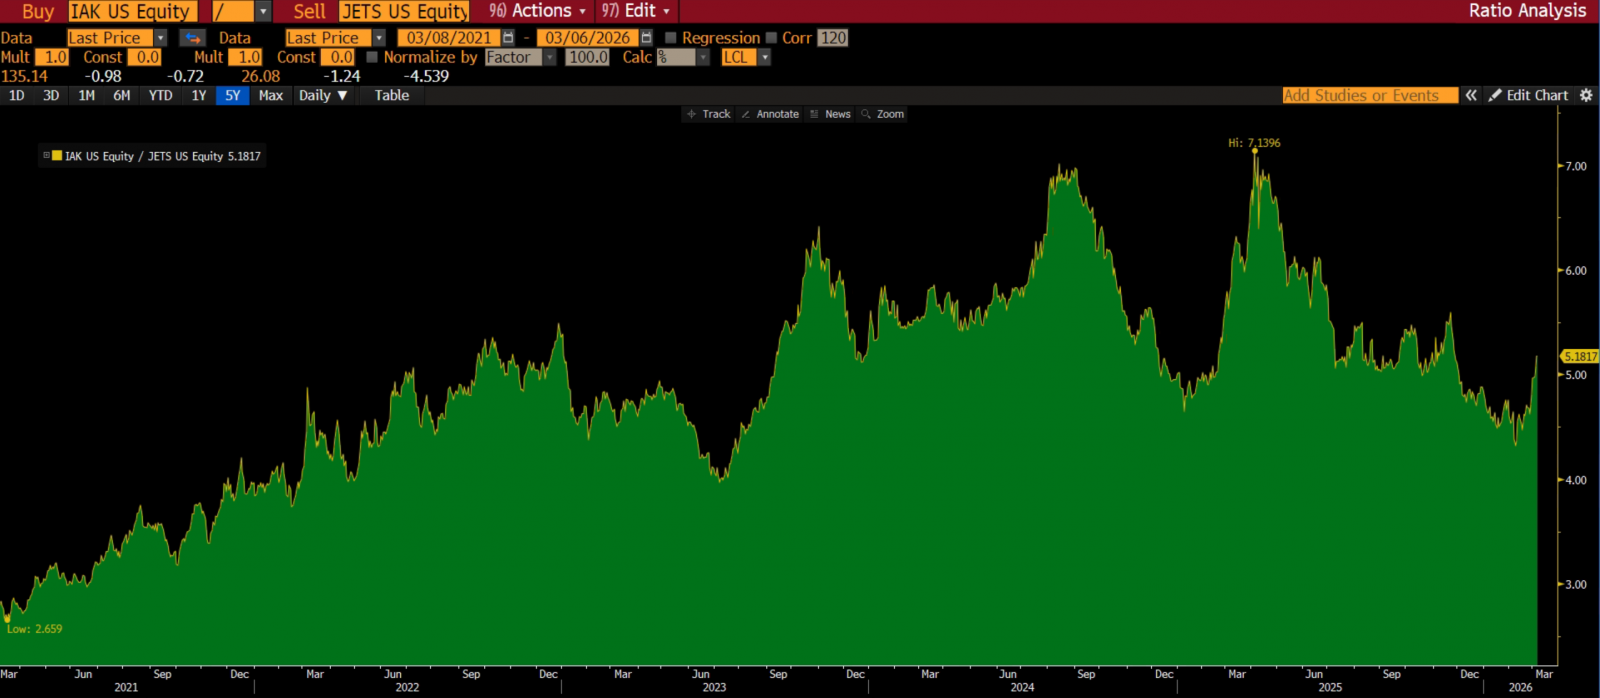This screenshot has height=698, width=1600.
Task: Activate the chart Zoom tool
Action: (883, 114)
